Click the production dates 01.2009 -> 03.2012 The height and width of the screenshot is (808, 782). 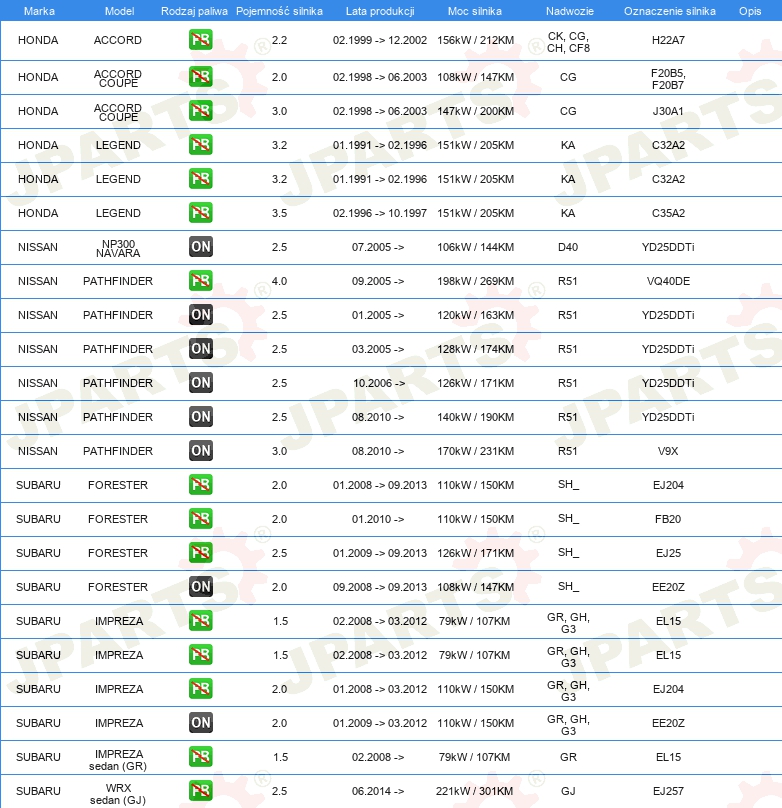[380, 723]
